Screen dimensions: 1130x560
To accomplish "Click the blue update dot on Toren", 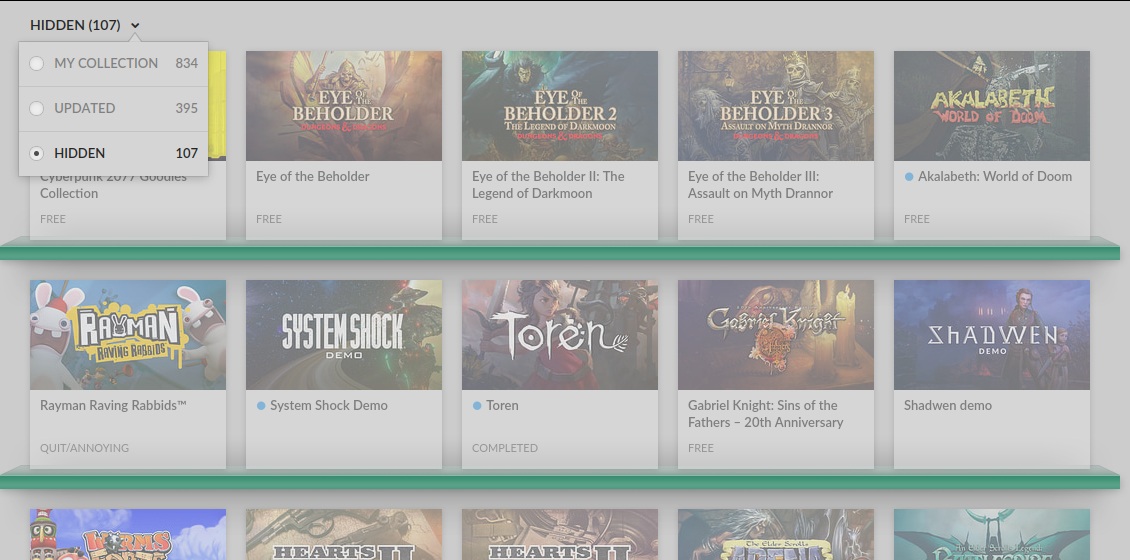I will (x=476, y=406).
